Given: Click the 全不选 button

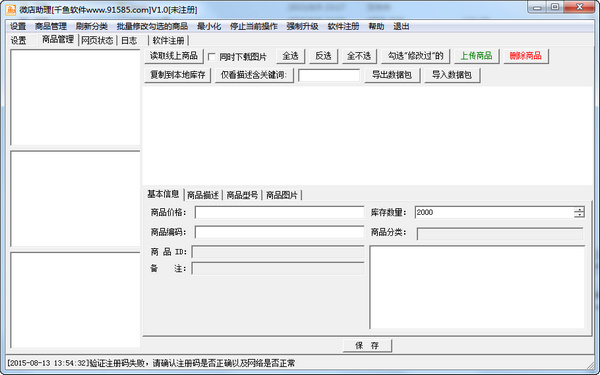Looking at the screenshot, I should [359, 56].
